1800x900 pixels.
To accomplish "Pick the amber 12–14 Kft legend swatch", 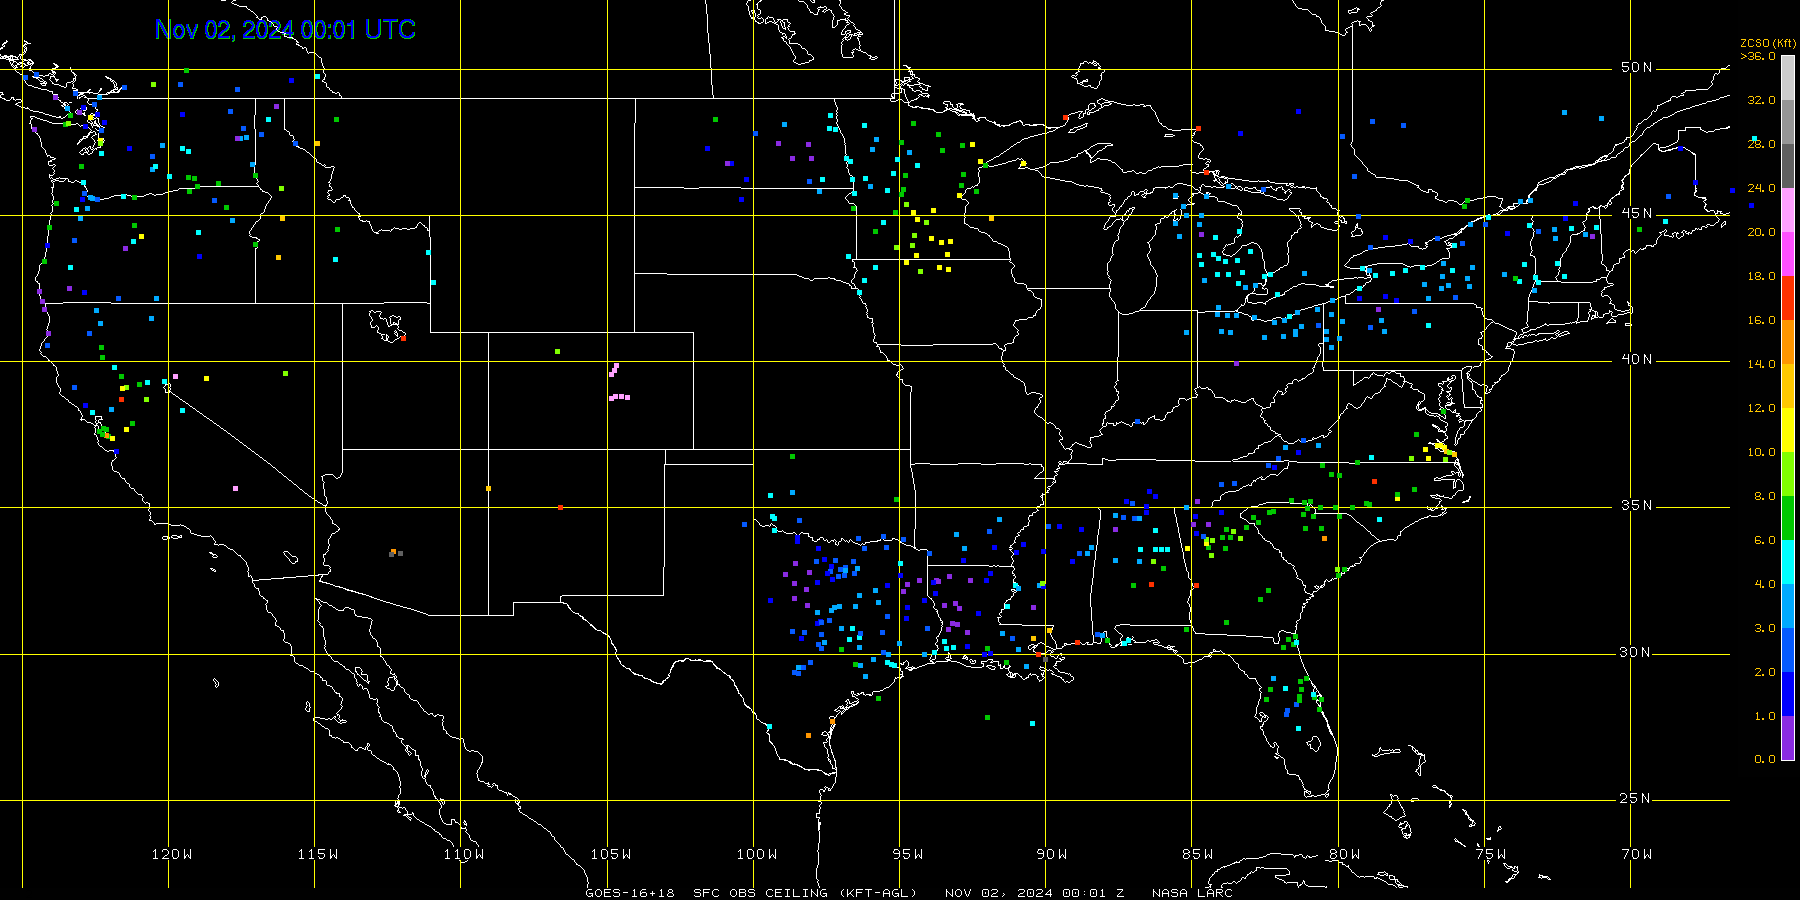I will pyautogui.click(x=1788, y=386).
